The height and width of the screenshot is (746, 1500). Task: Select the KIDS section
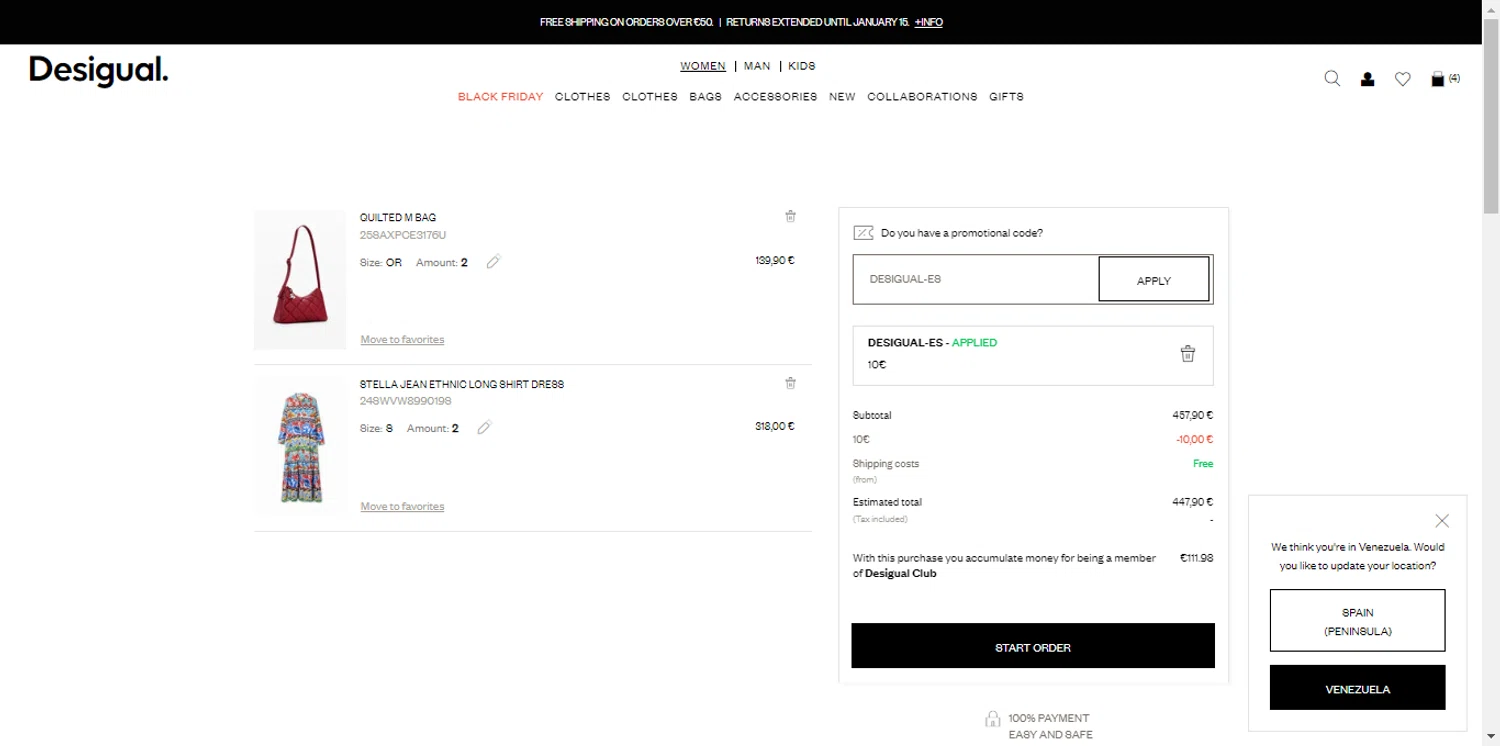click(x=802, y=66)
